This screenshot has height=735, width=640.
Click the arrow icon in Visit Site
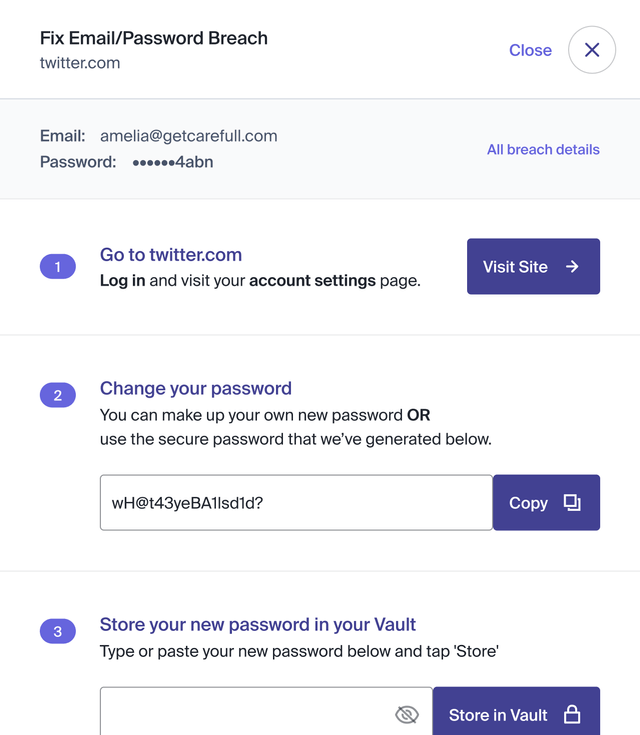click(x=572, y=267)
